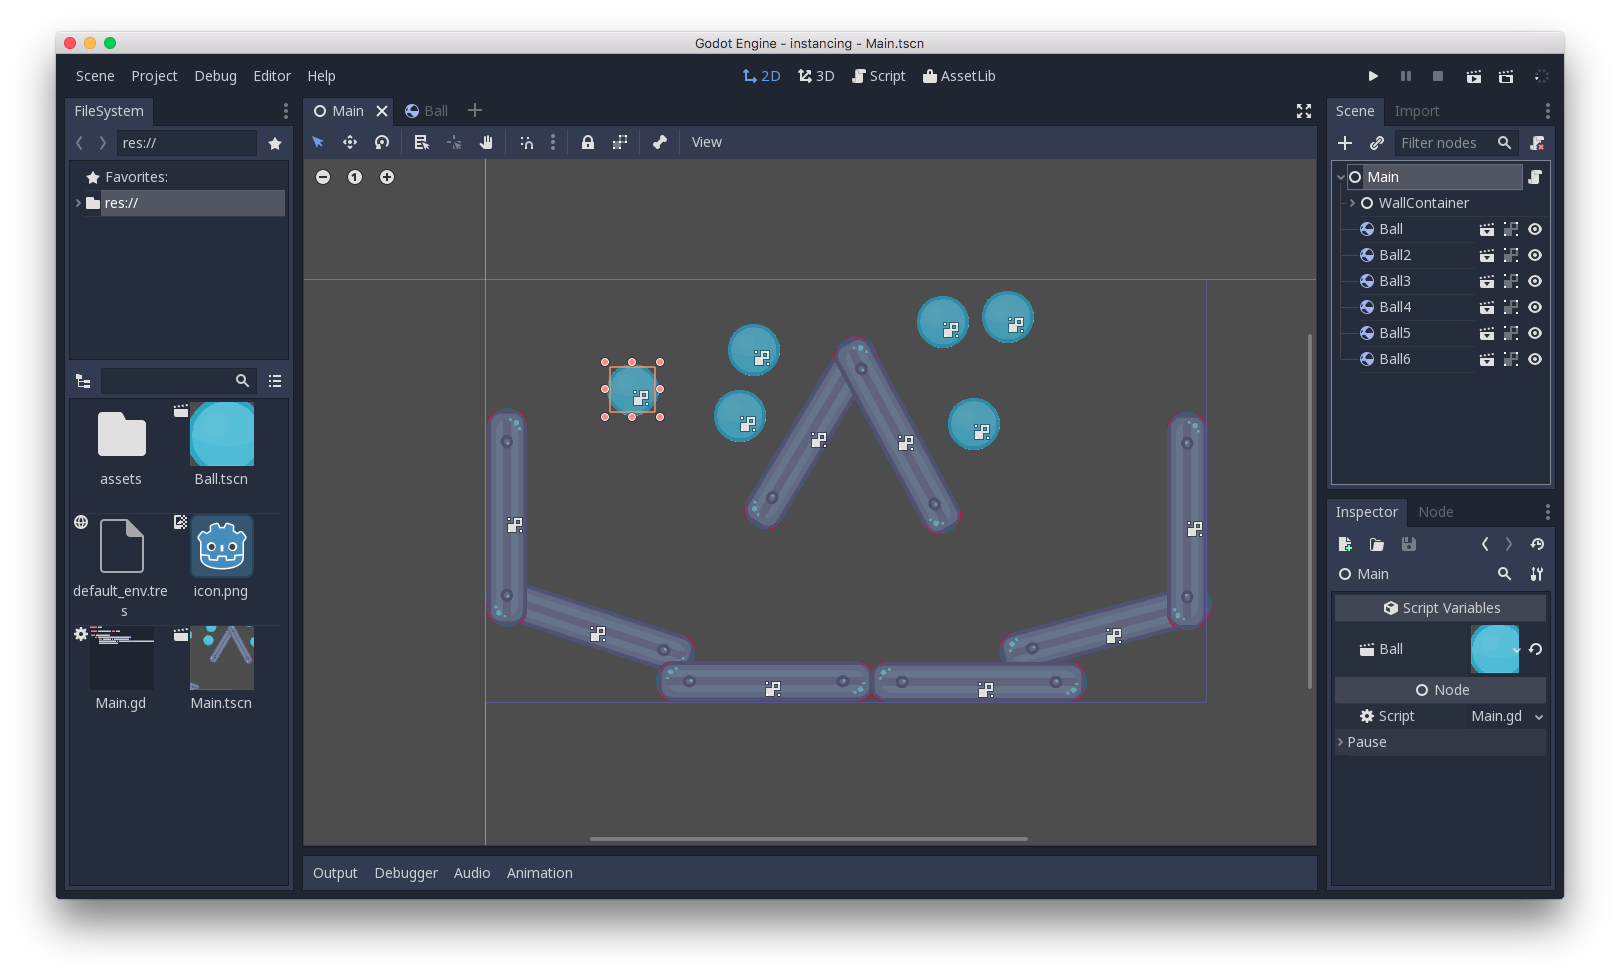
Task: Click the instance scene link icon
Action: (1377, 143)
